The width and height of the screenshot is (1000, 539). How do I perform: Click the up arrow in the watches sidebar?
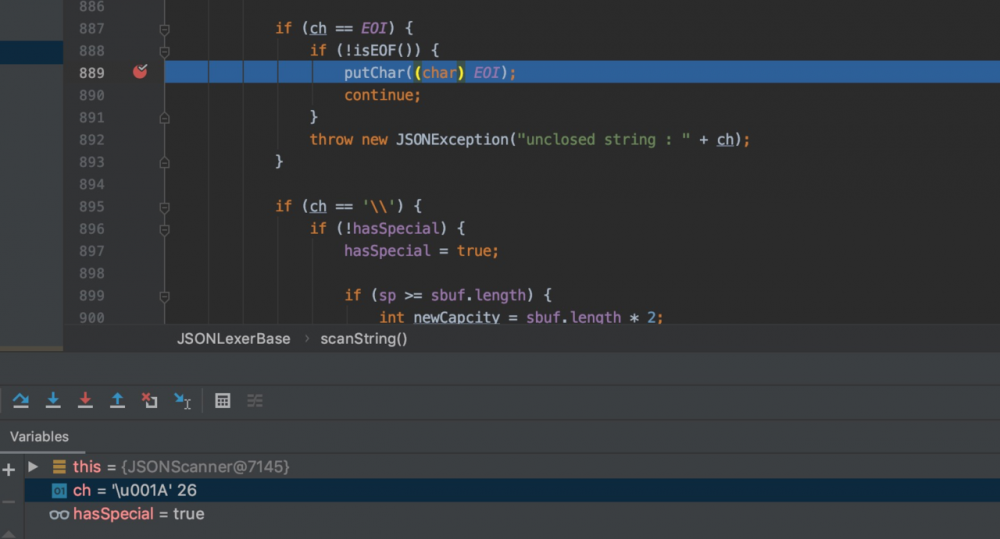(8, 534)
